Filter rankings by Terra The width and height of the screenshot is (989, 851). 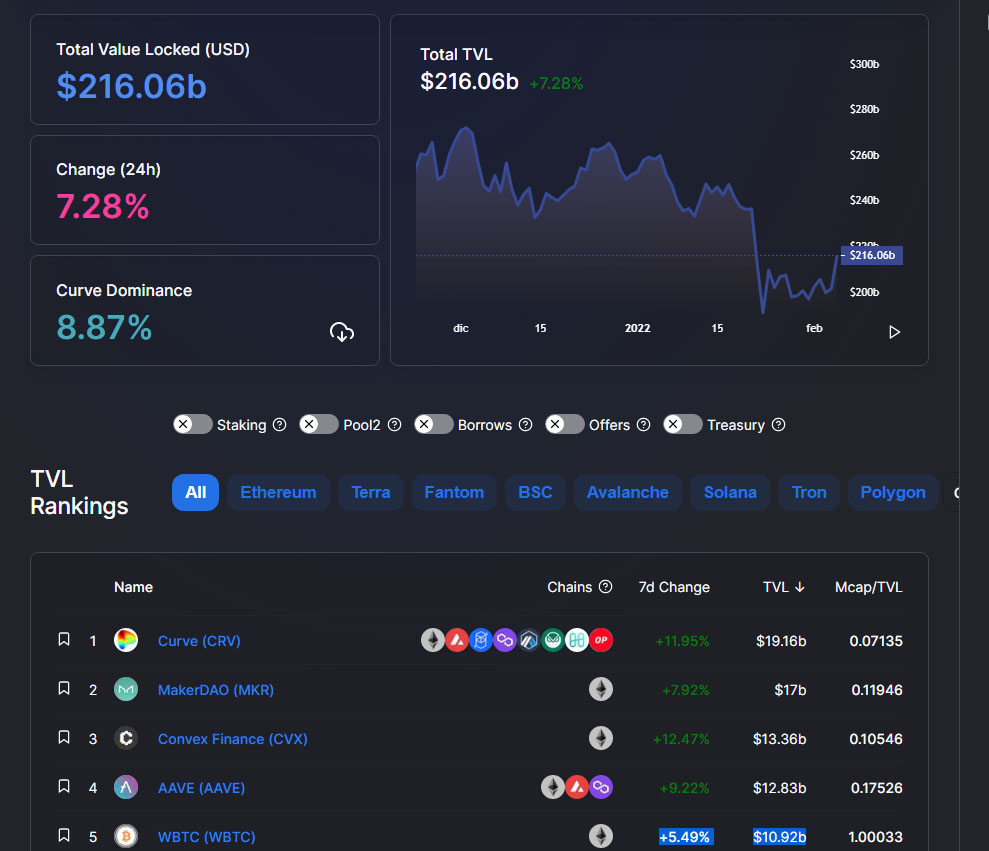pyautogui.click(x=371, y=492)
